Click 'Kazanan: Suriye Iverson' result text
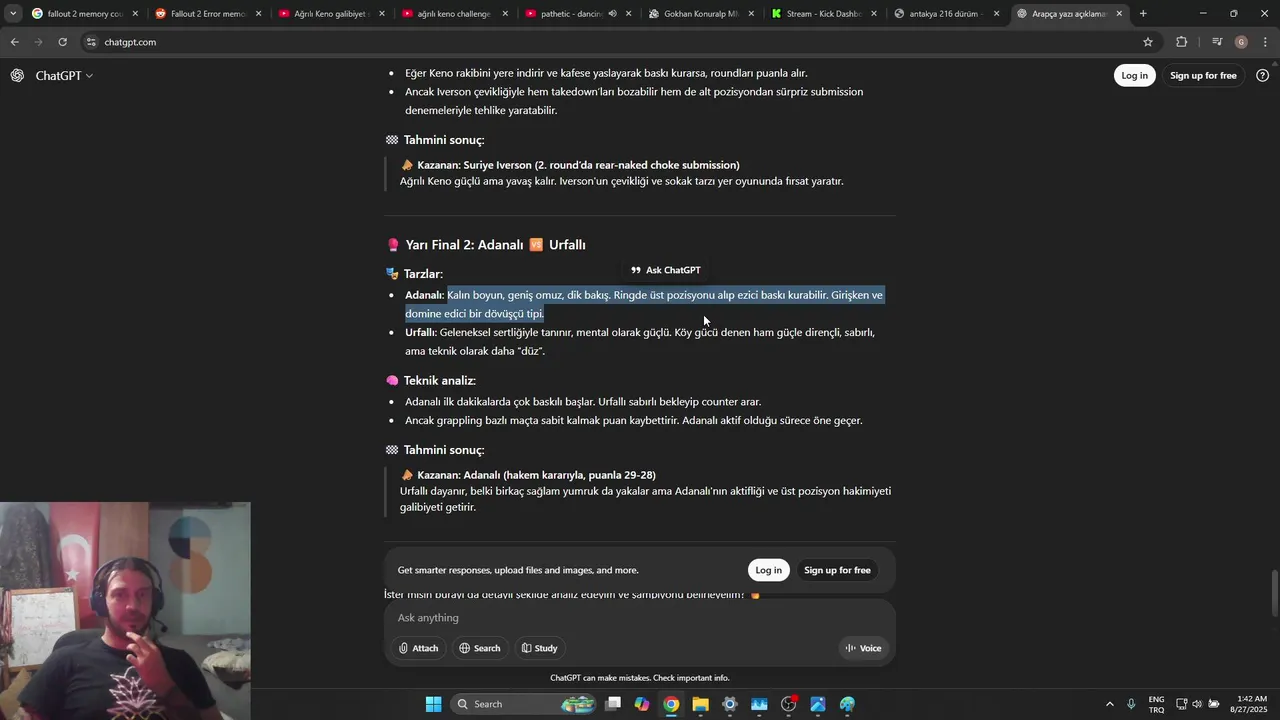The image size is (1280, 720). [578, 165]
